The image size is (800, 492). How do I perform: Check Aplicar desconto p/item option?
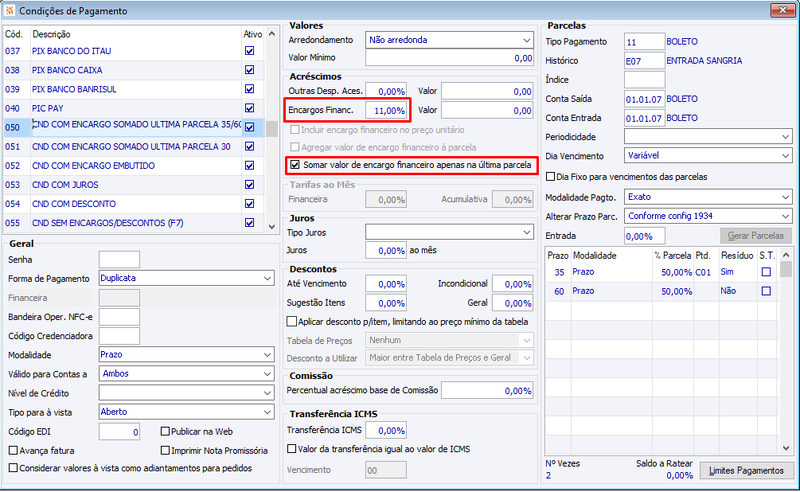coord(292,322)
